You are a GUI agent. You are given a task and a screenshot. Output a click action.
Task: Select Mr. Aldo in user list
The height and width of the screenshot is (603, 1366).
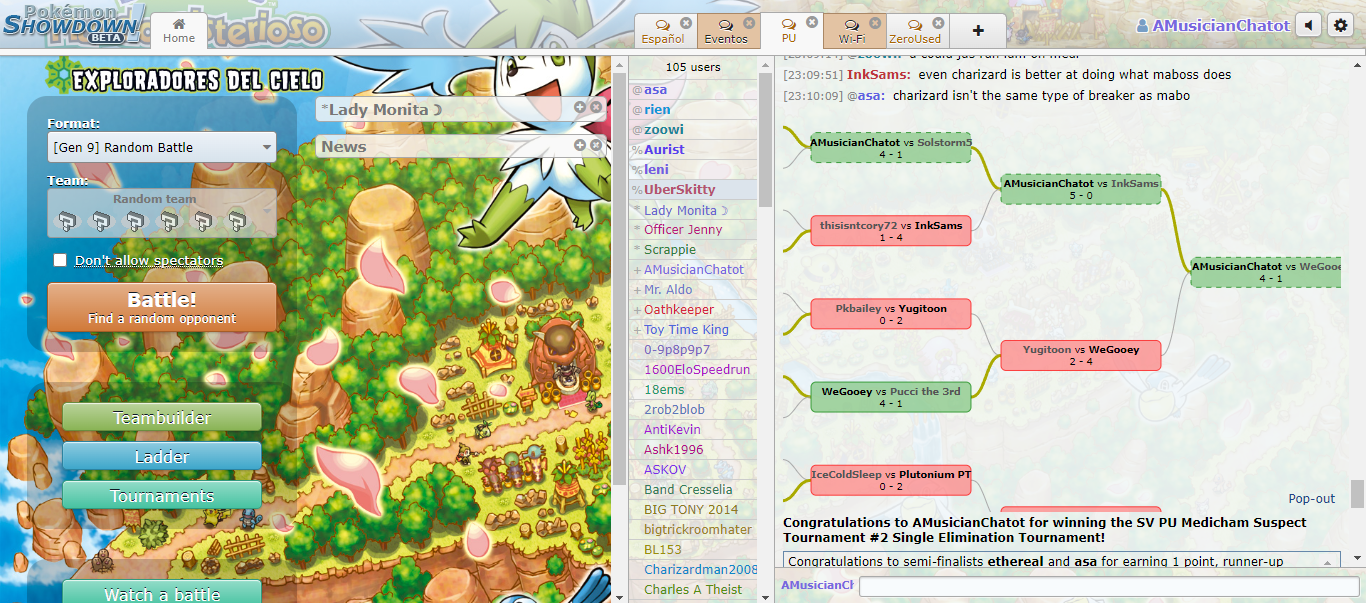coord(693,290)
